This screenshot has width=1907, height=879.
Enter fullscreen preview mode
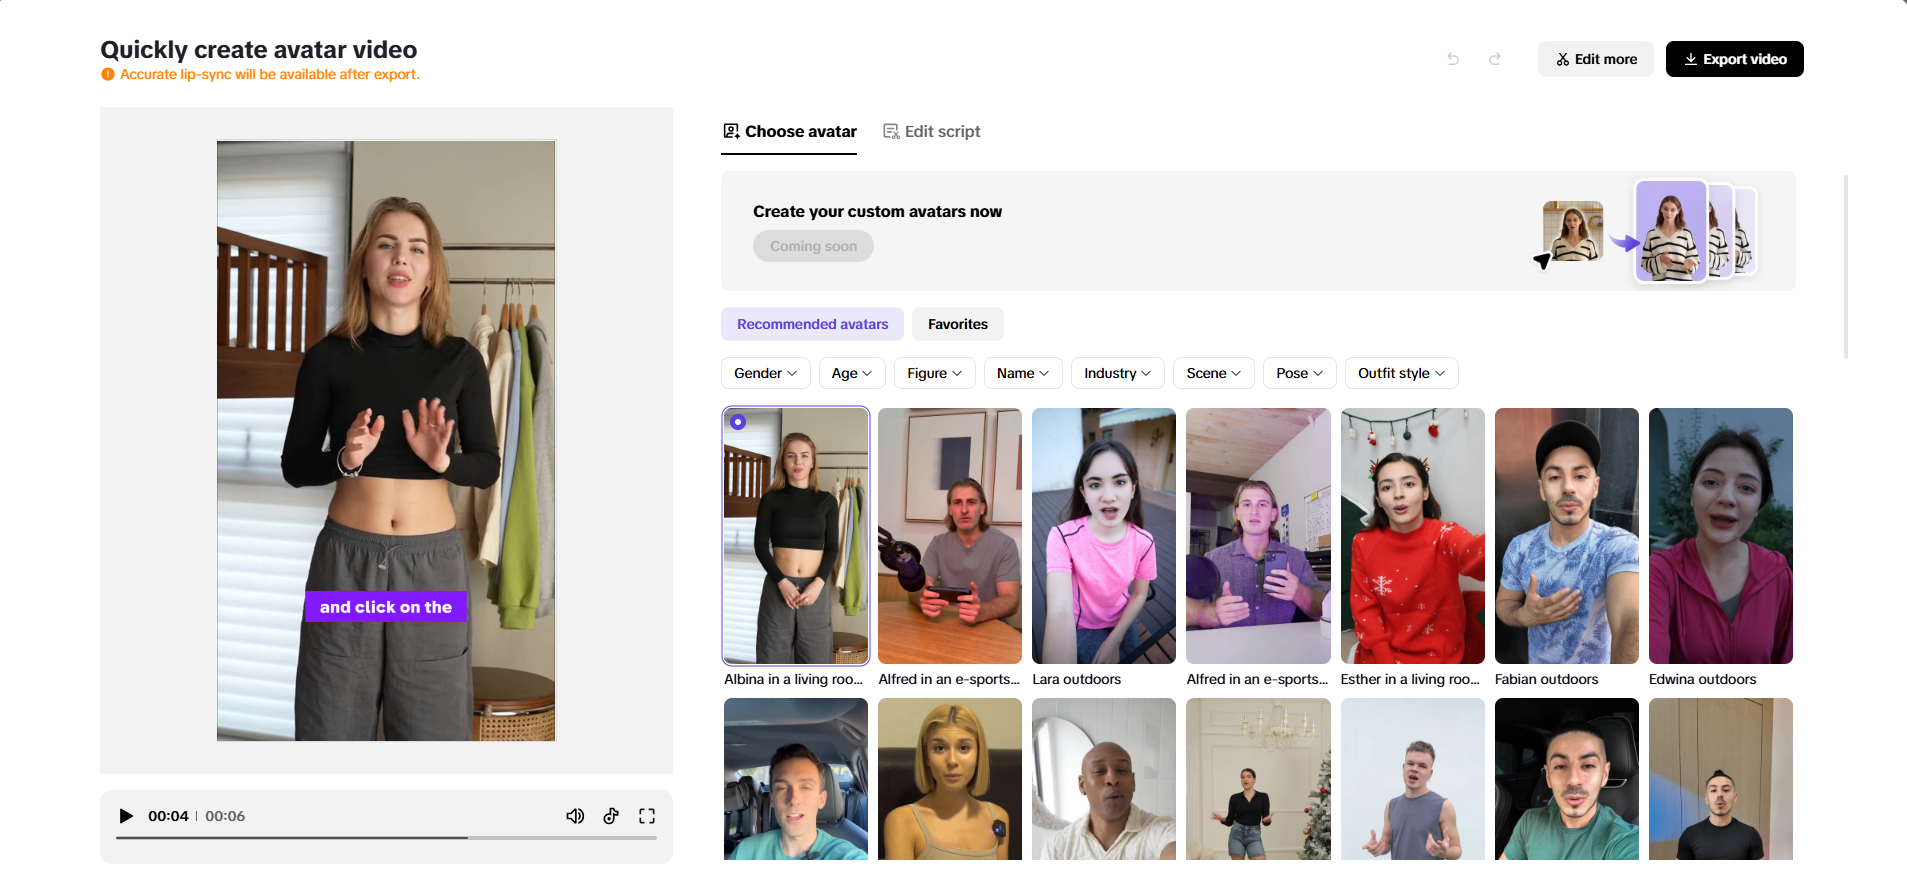pyautogui.click(x=647, y=816)
